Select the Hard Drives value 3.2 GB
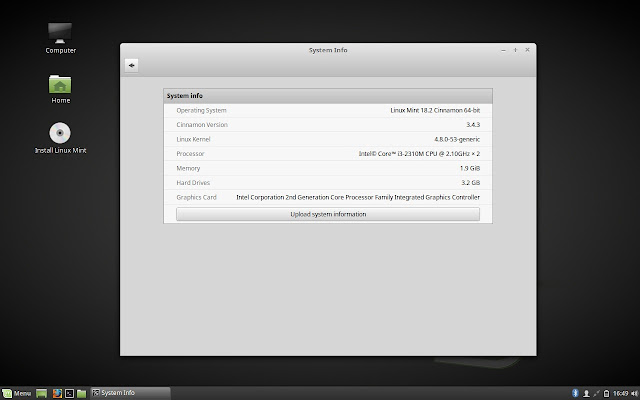This screenshot has width=640, height=400. 471,183
